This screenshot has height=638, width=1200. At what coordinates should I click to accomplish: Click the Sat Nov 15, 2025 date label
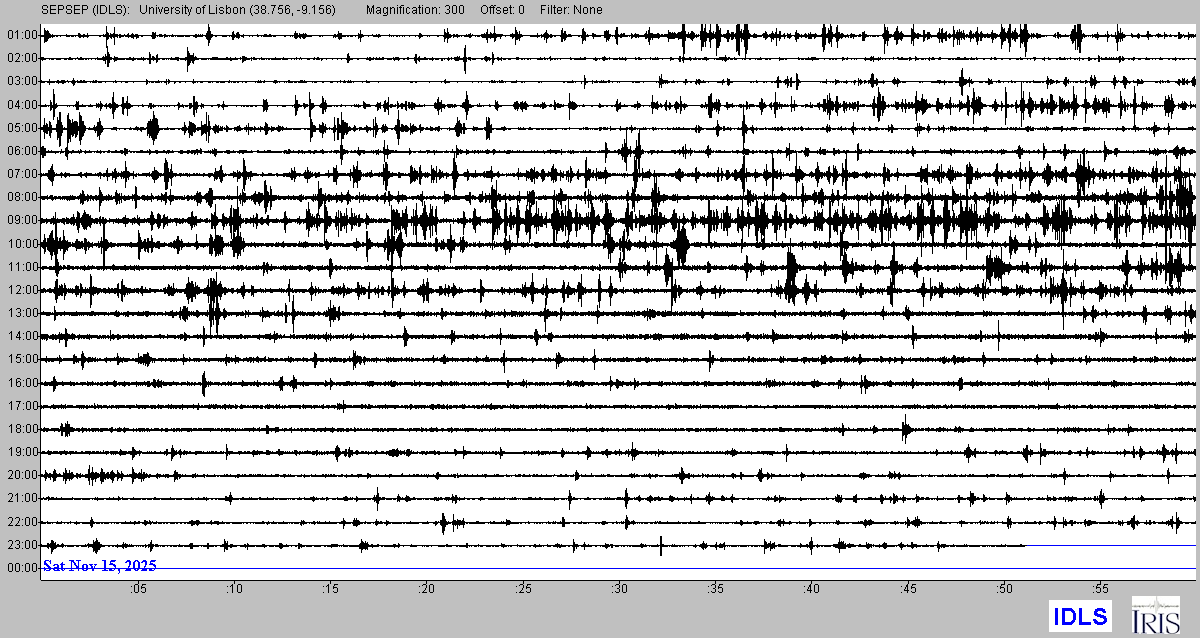coord(99,566)
